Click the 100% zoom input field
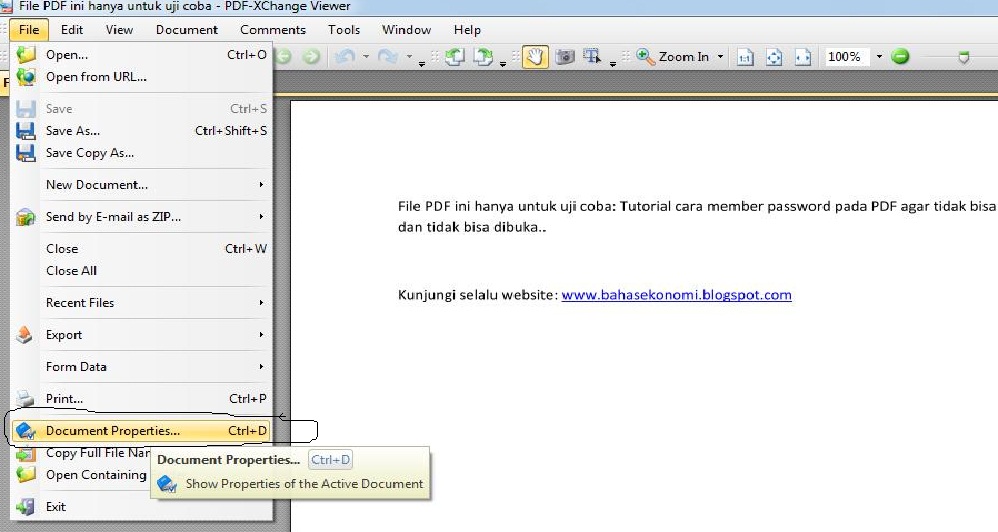998x532 pixels. coord(846,57)
